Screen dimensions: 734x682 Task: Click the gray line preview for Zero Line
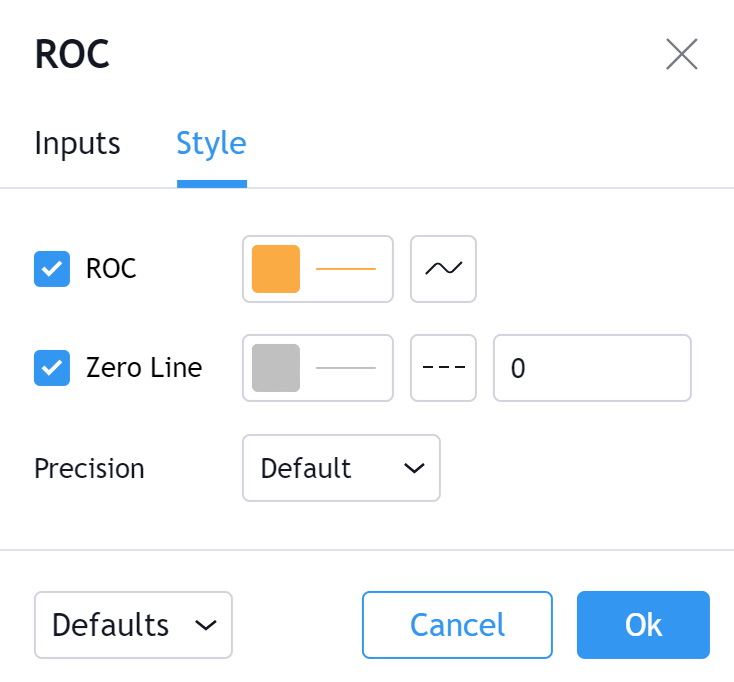(x=346, y=368)
